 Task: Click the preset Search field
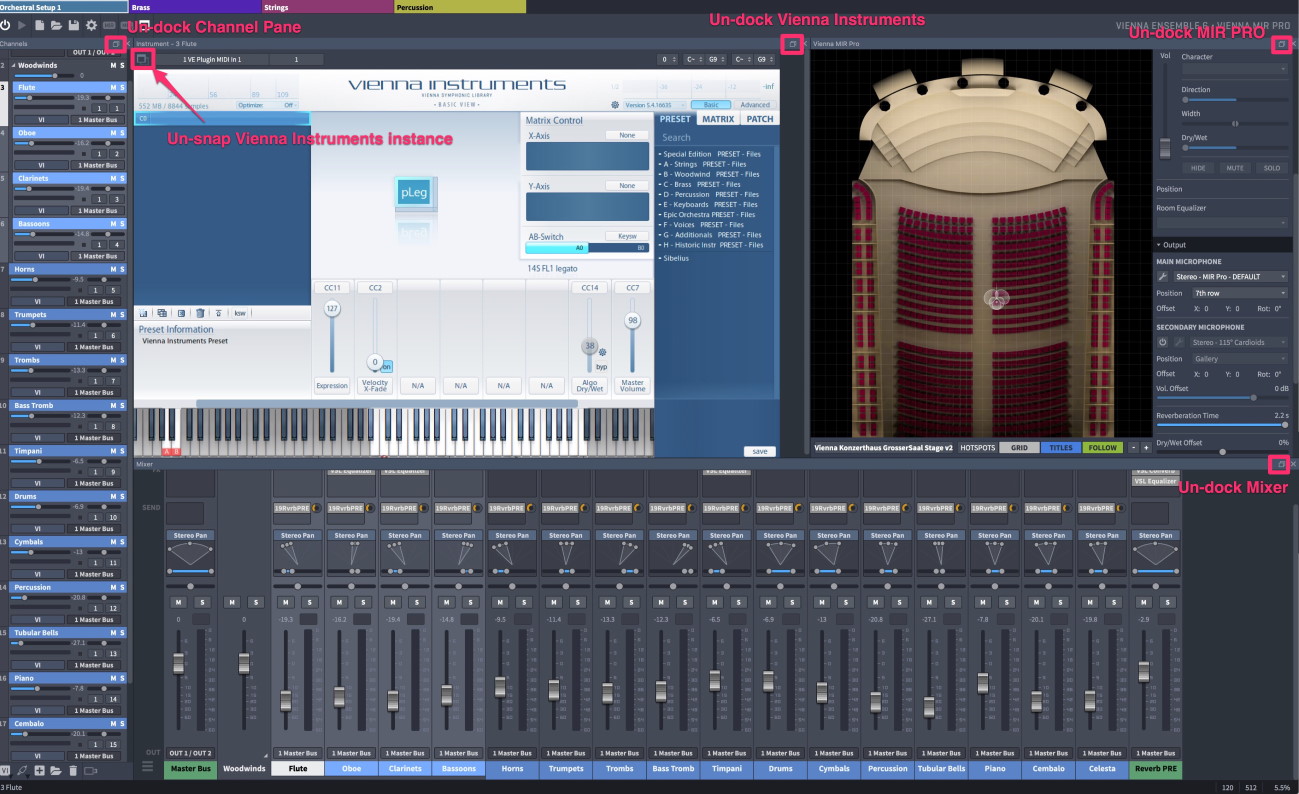pyautogui.click(x=717, y=137)
